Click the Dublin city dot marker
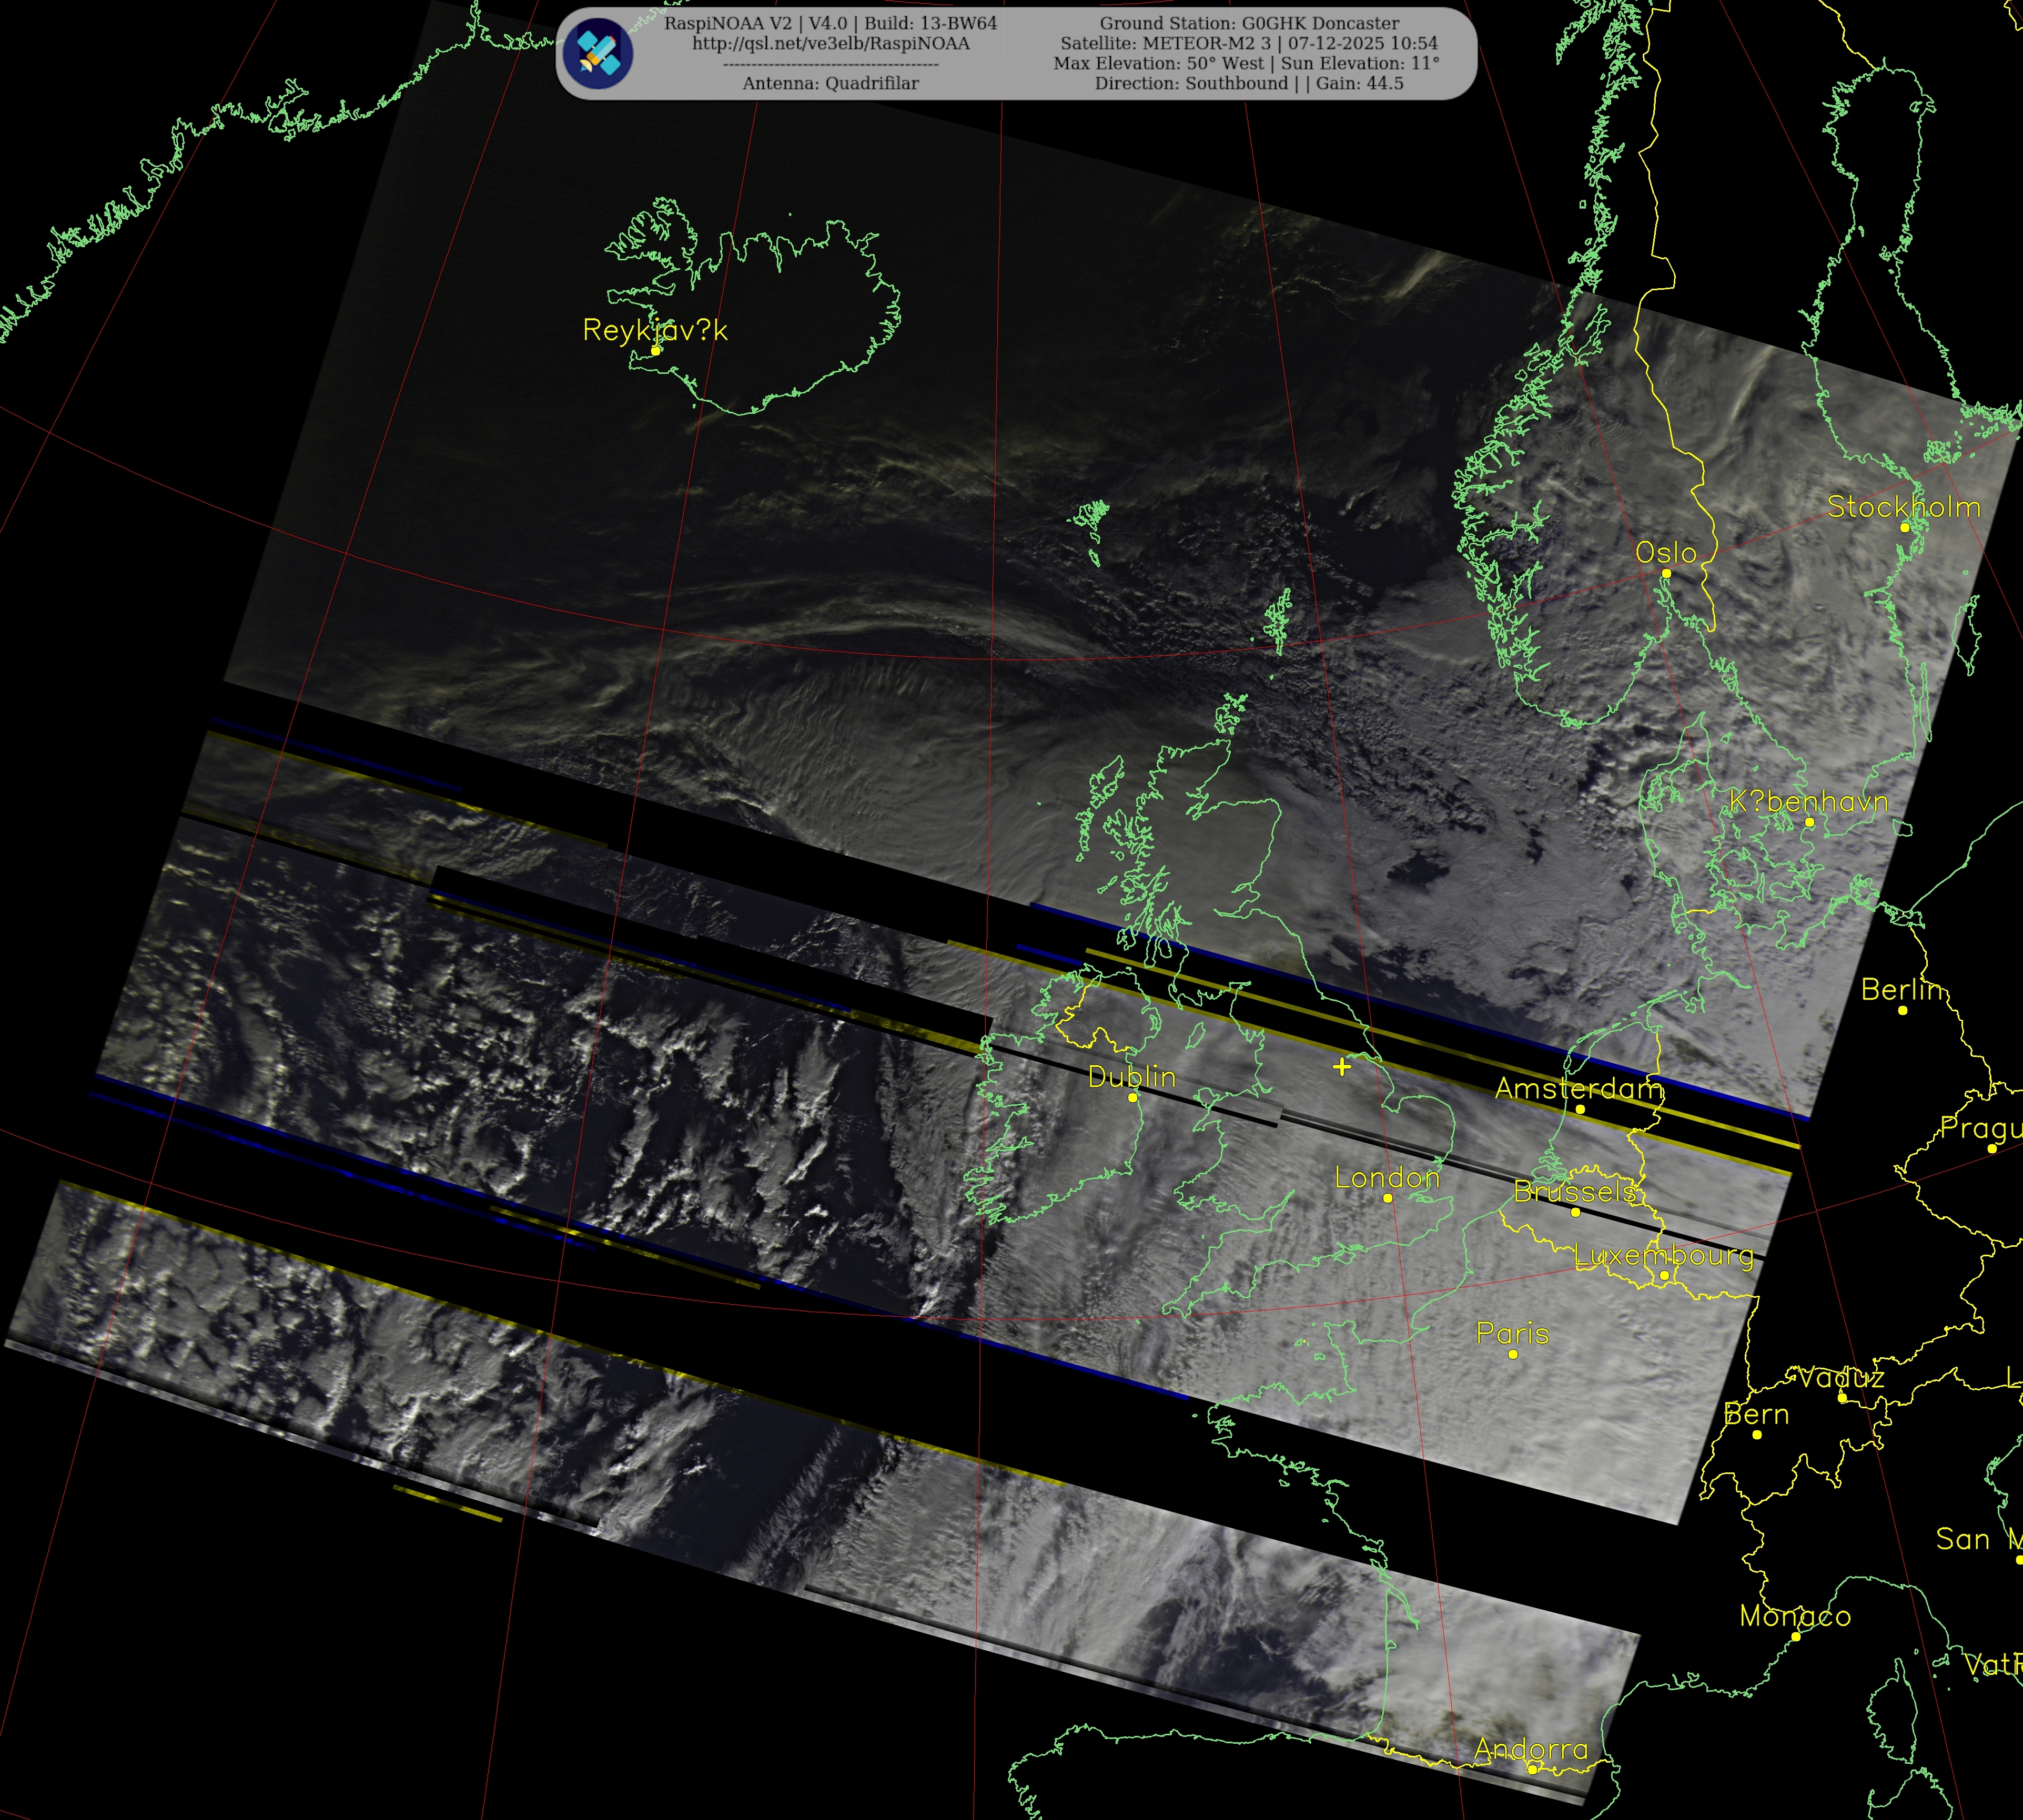This screenshot has width=2023, height=1820. coord(1132,1097)
